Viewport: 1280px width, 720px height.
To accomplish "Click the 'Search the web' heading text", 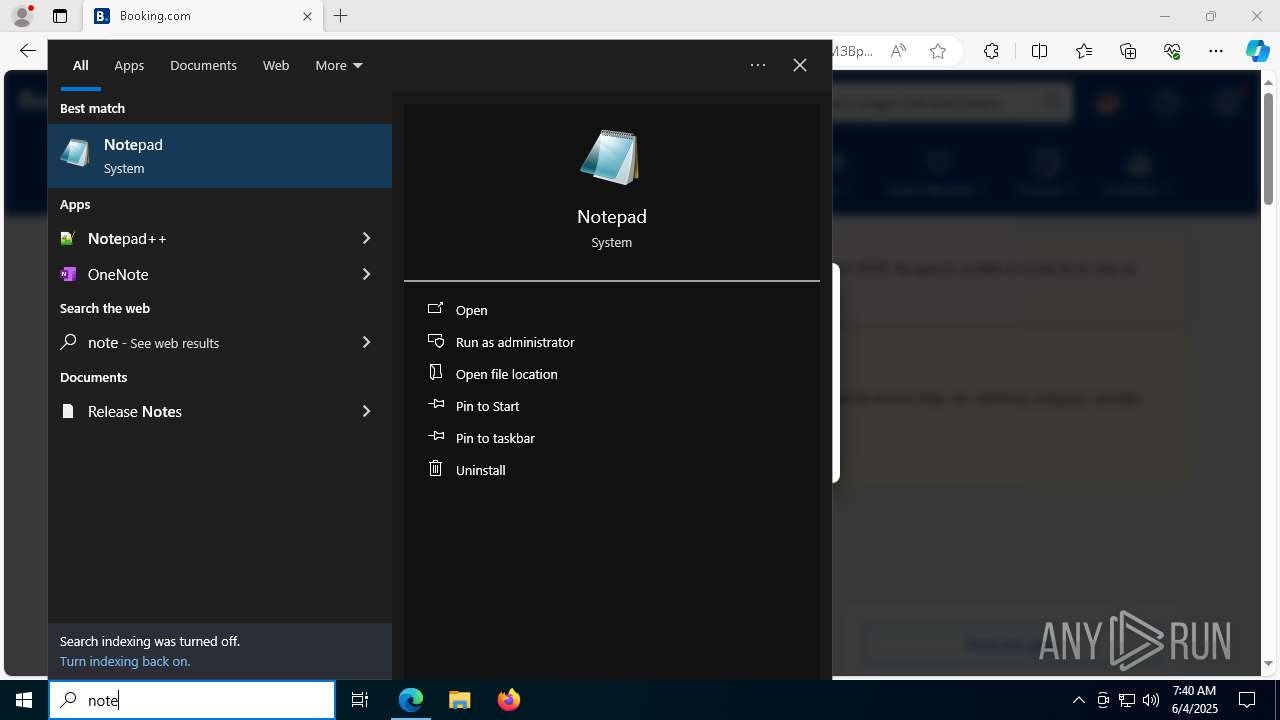I will coord(105,308).
